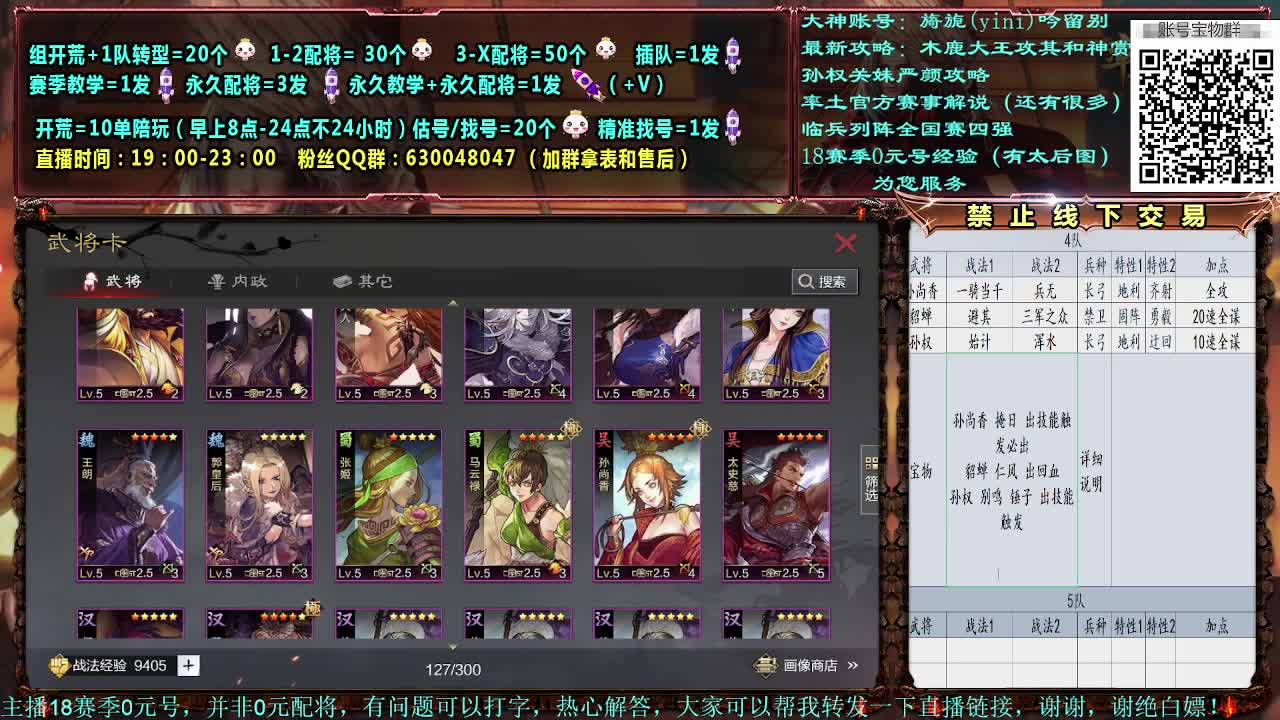Image resolution: width=1280 pixels, height=720 pixels.
Task: Click the 战法经验 gold badge icon
Action: click(x=59, y=665)
